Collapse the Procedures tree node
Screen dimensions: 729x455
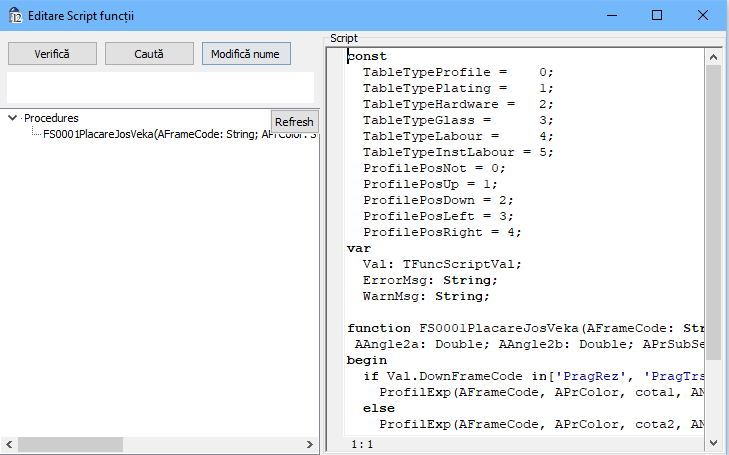tap(12, 118)
